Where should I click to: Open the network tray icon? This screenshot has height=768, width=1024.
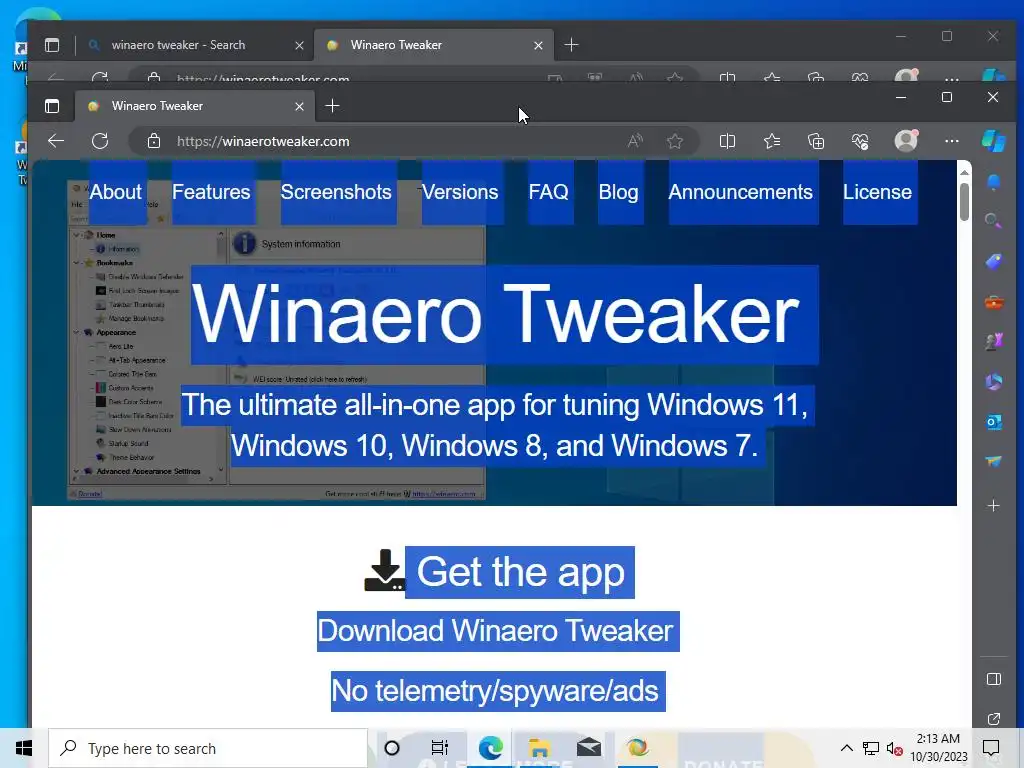(x=871, y=748)
